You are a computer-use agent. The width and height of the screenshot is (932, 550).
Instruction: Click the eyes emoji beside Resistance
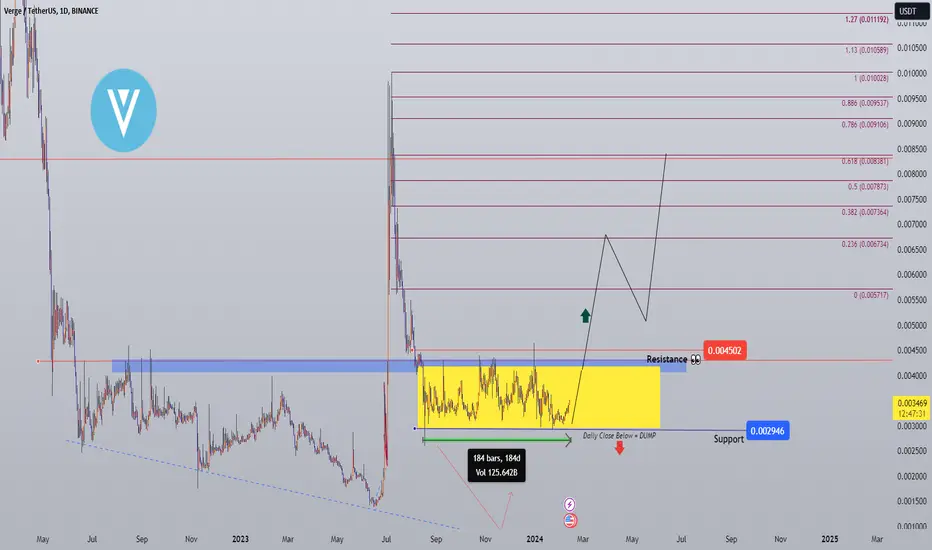click(x=695, y=360)
